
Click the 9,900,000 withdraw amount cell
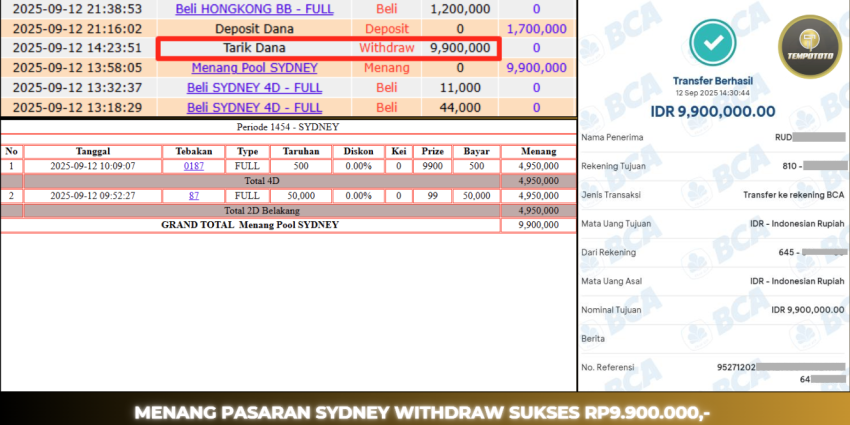[x=460, y=48]
